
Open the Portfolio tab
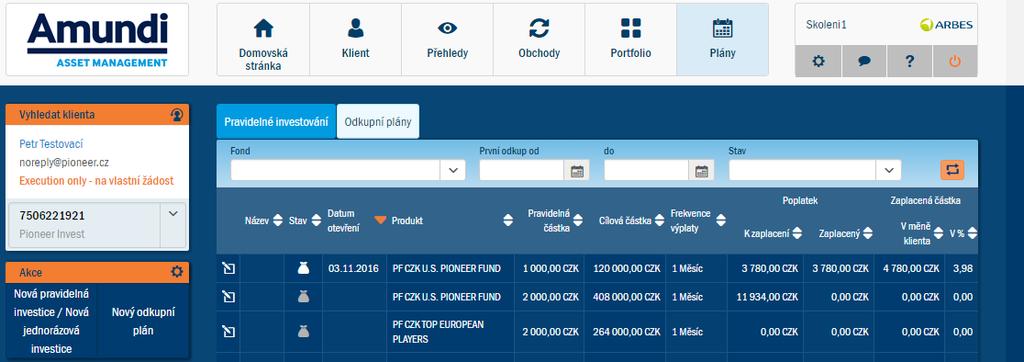tap(631, 40)
